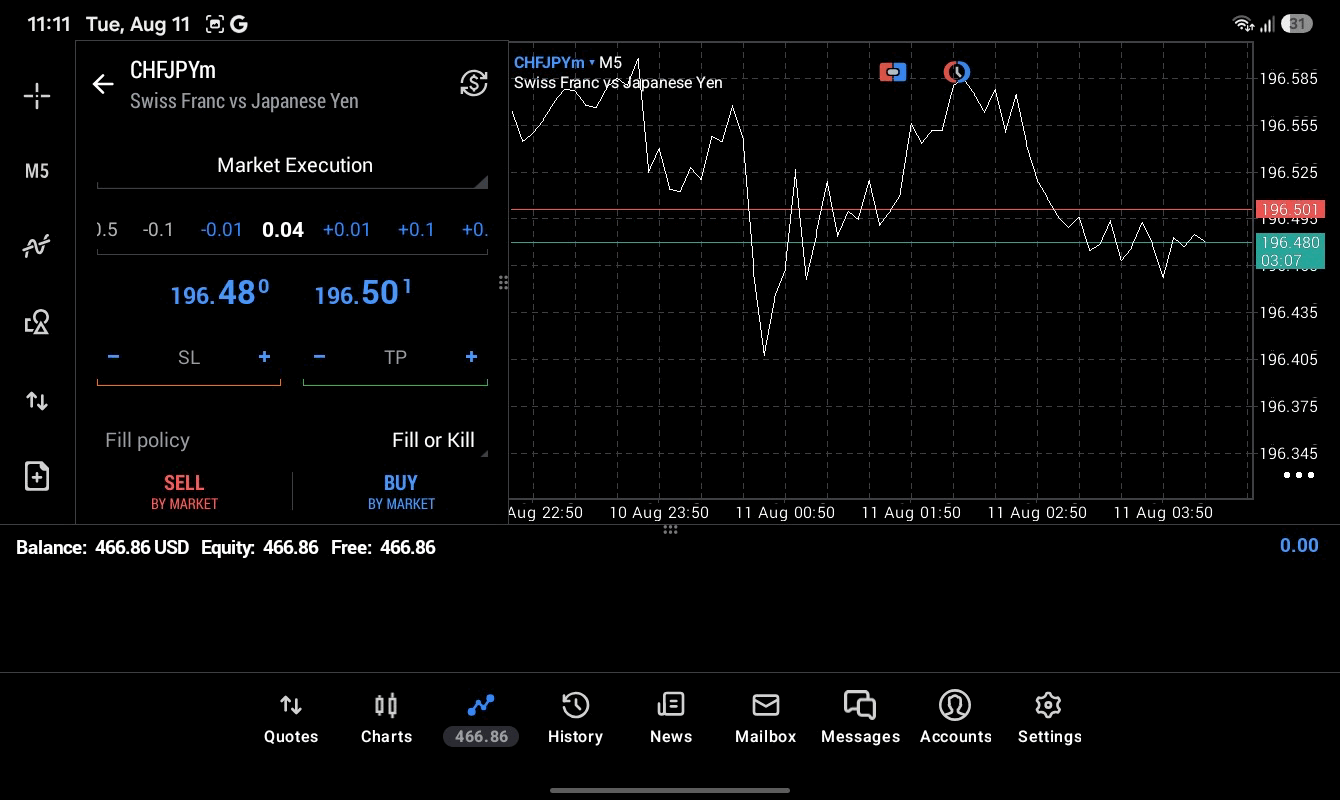Tap the crosshair cursor icon
The height and width of the screenshot is (800, 1340).
click(37, 96)
